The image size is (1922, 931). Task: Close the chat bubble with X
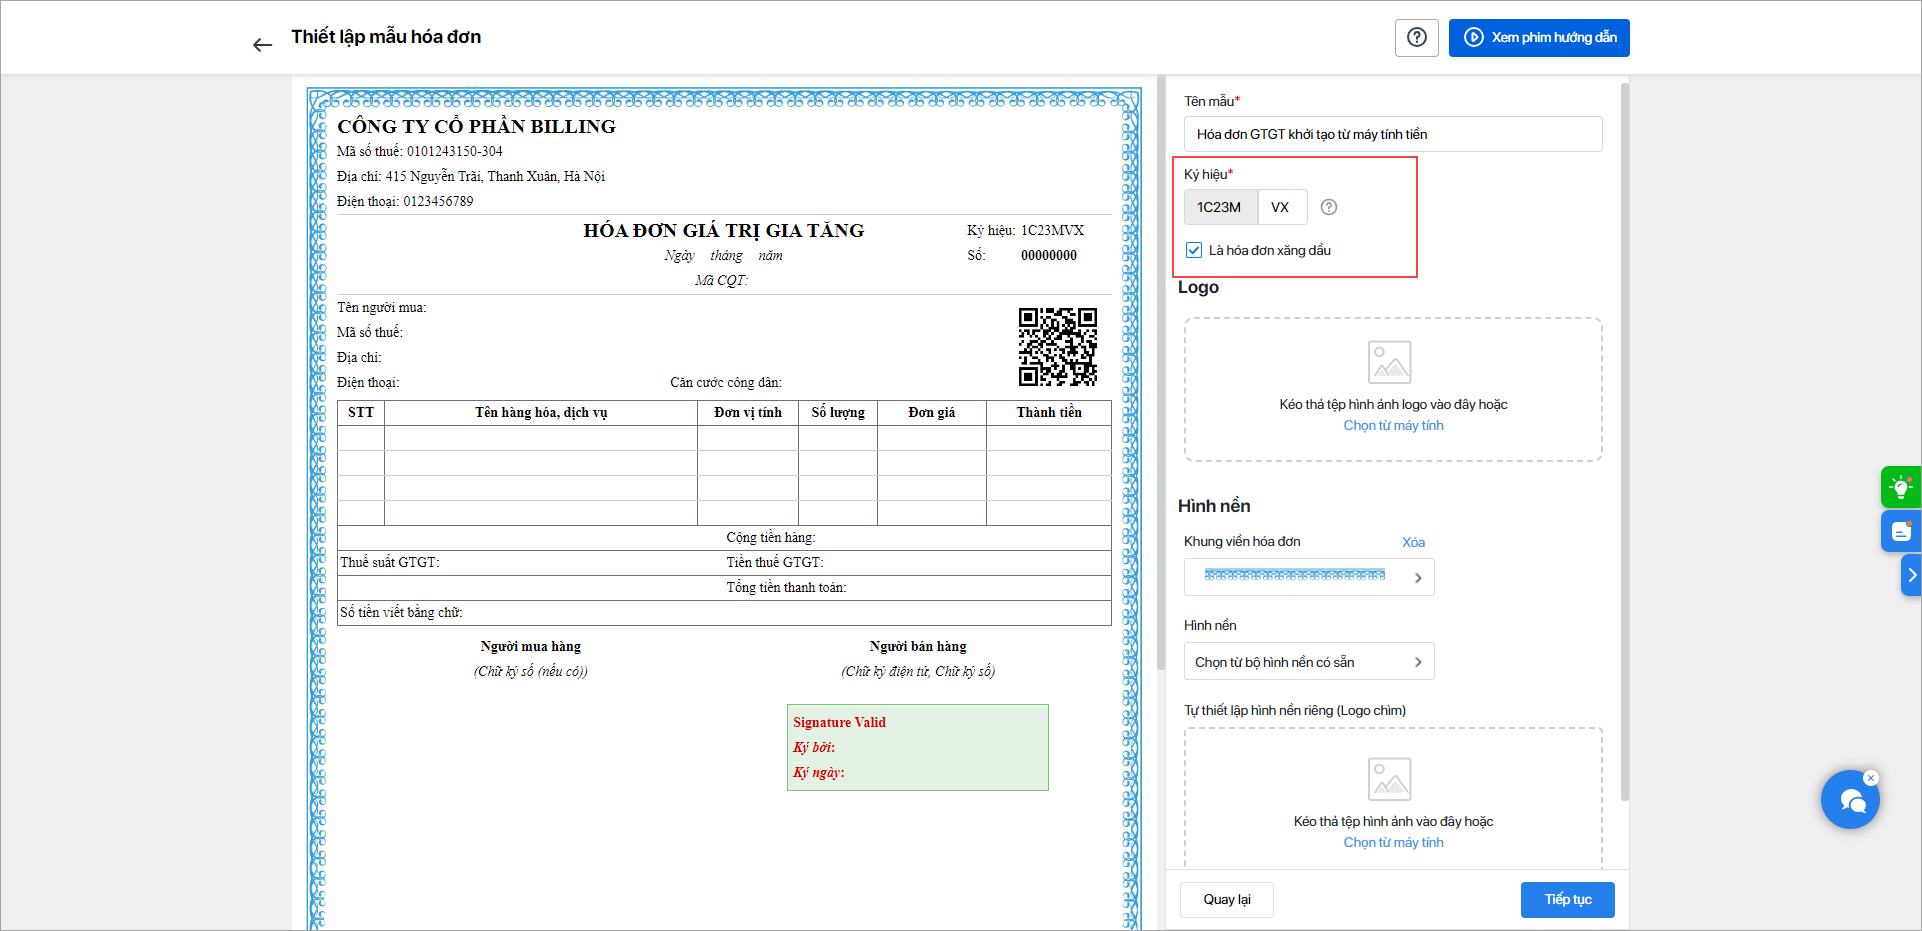1871,778
